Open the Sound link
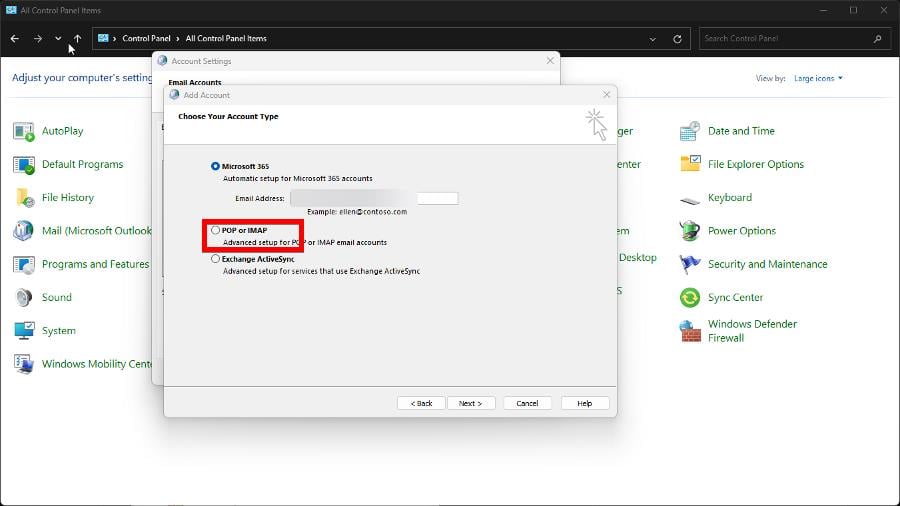The width and height of the screenshot is (900, 506). [x=57, y=297]
